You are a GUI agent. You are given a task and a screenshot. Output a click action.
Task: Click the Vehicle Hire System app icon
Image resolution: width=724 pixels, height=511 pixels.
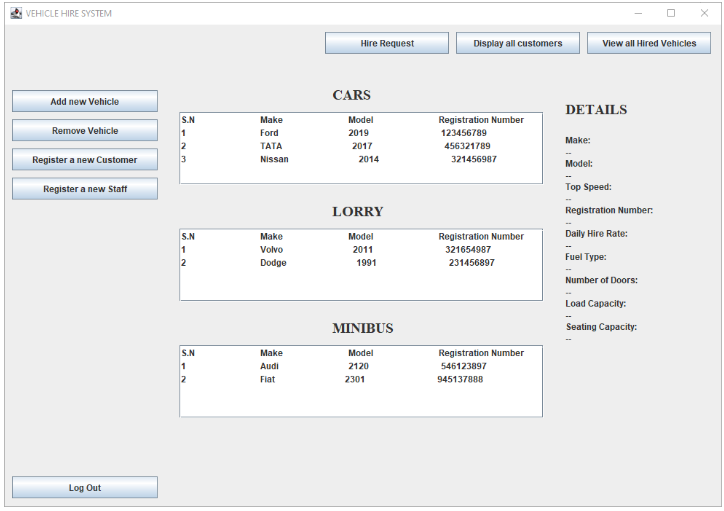coord(16,13)
